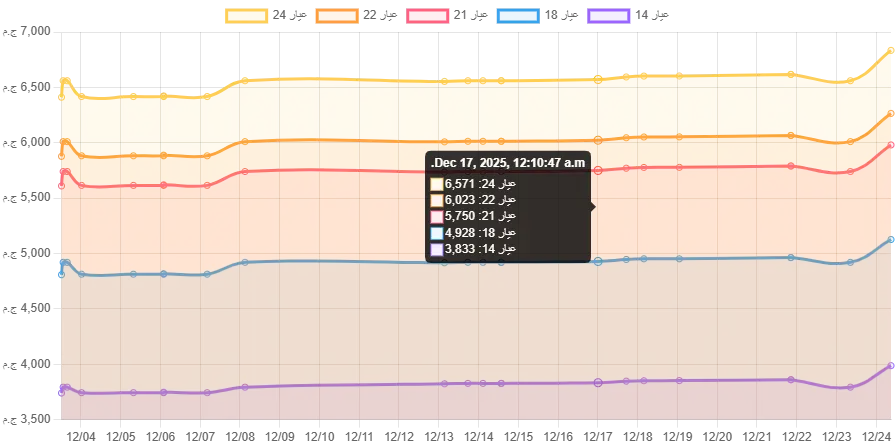
Task: Select the 5,750 value row in tooltip
Action: (474, 216)
